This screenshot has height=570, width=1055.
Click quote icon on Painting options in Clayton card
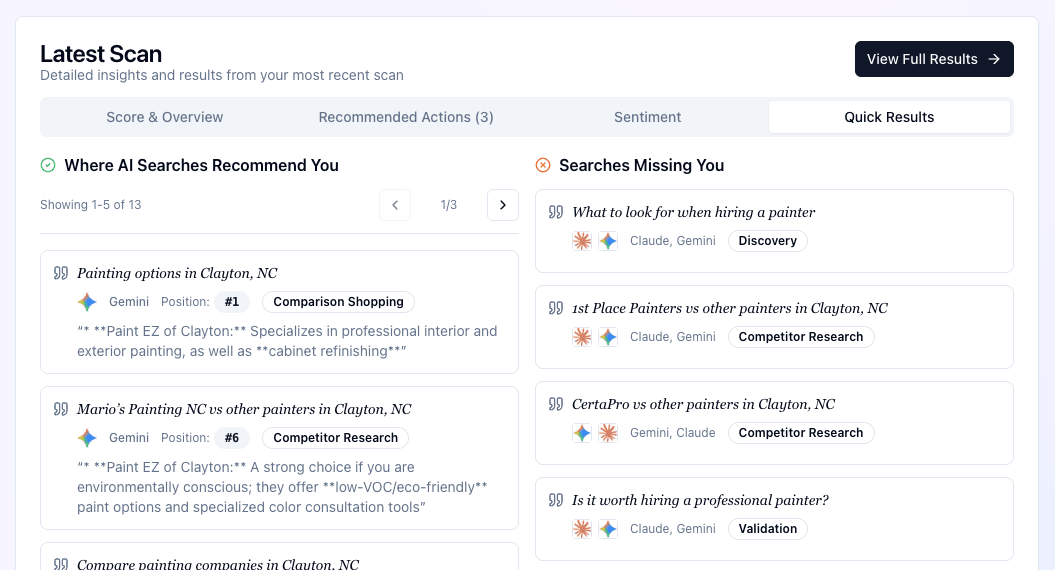coord(61,273)
